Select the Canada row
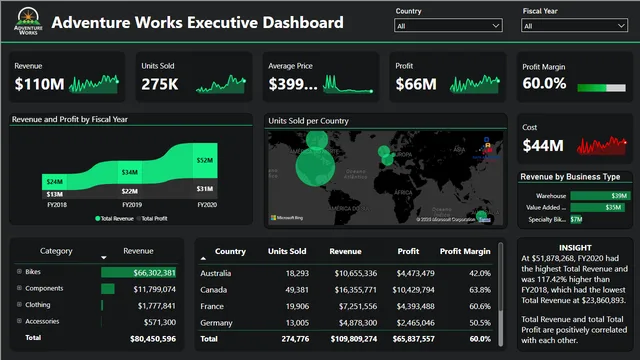 point(345,290)
